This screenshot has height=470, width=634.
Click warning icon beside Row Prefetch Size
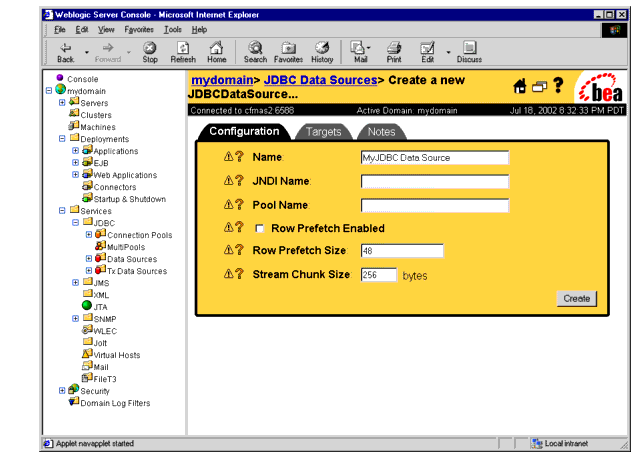tap(228, 250)
